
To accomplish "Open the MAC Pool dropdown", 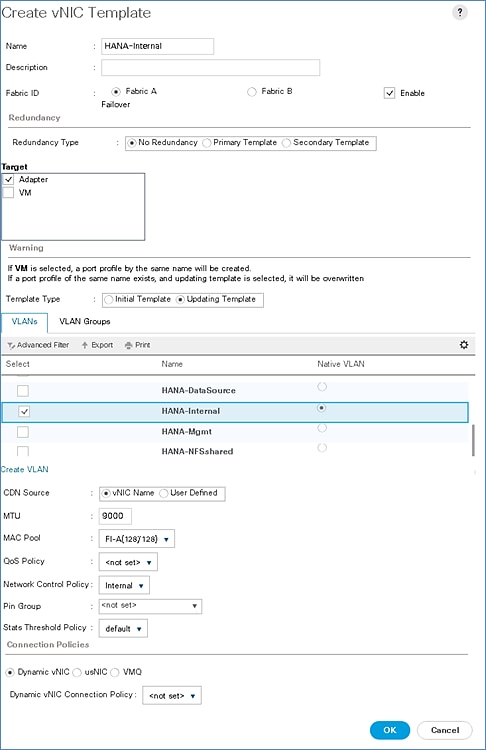I will point(136,539).
